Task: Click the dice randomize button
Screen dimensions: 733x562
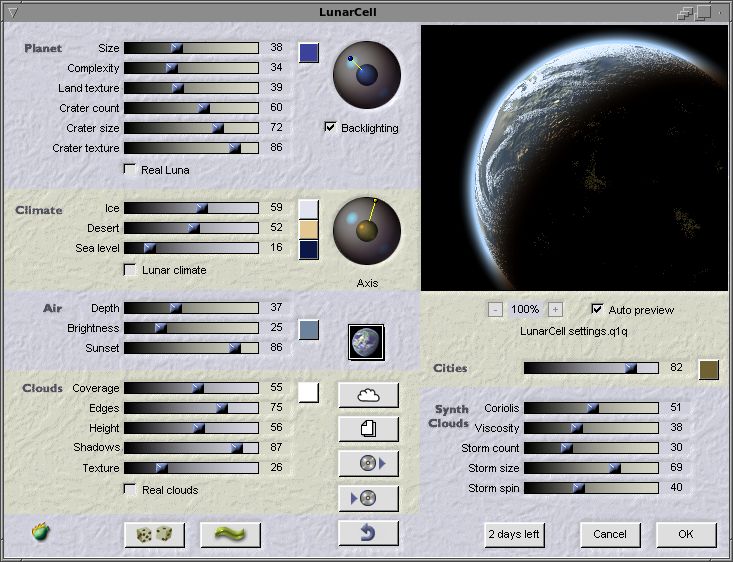Action: click(x=155, y=534)
